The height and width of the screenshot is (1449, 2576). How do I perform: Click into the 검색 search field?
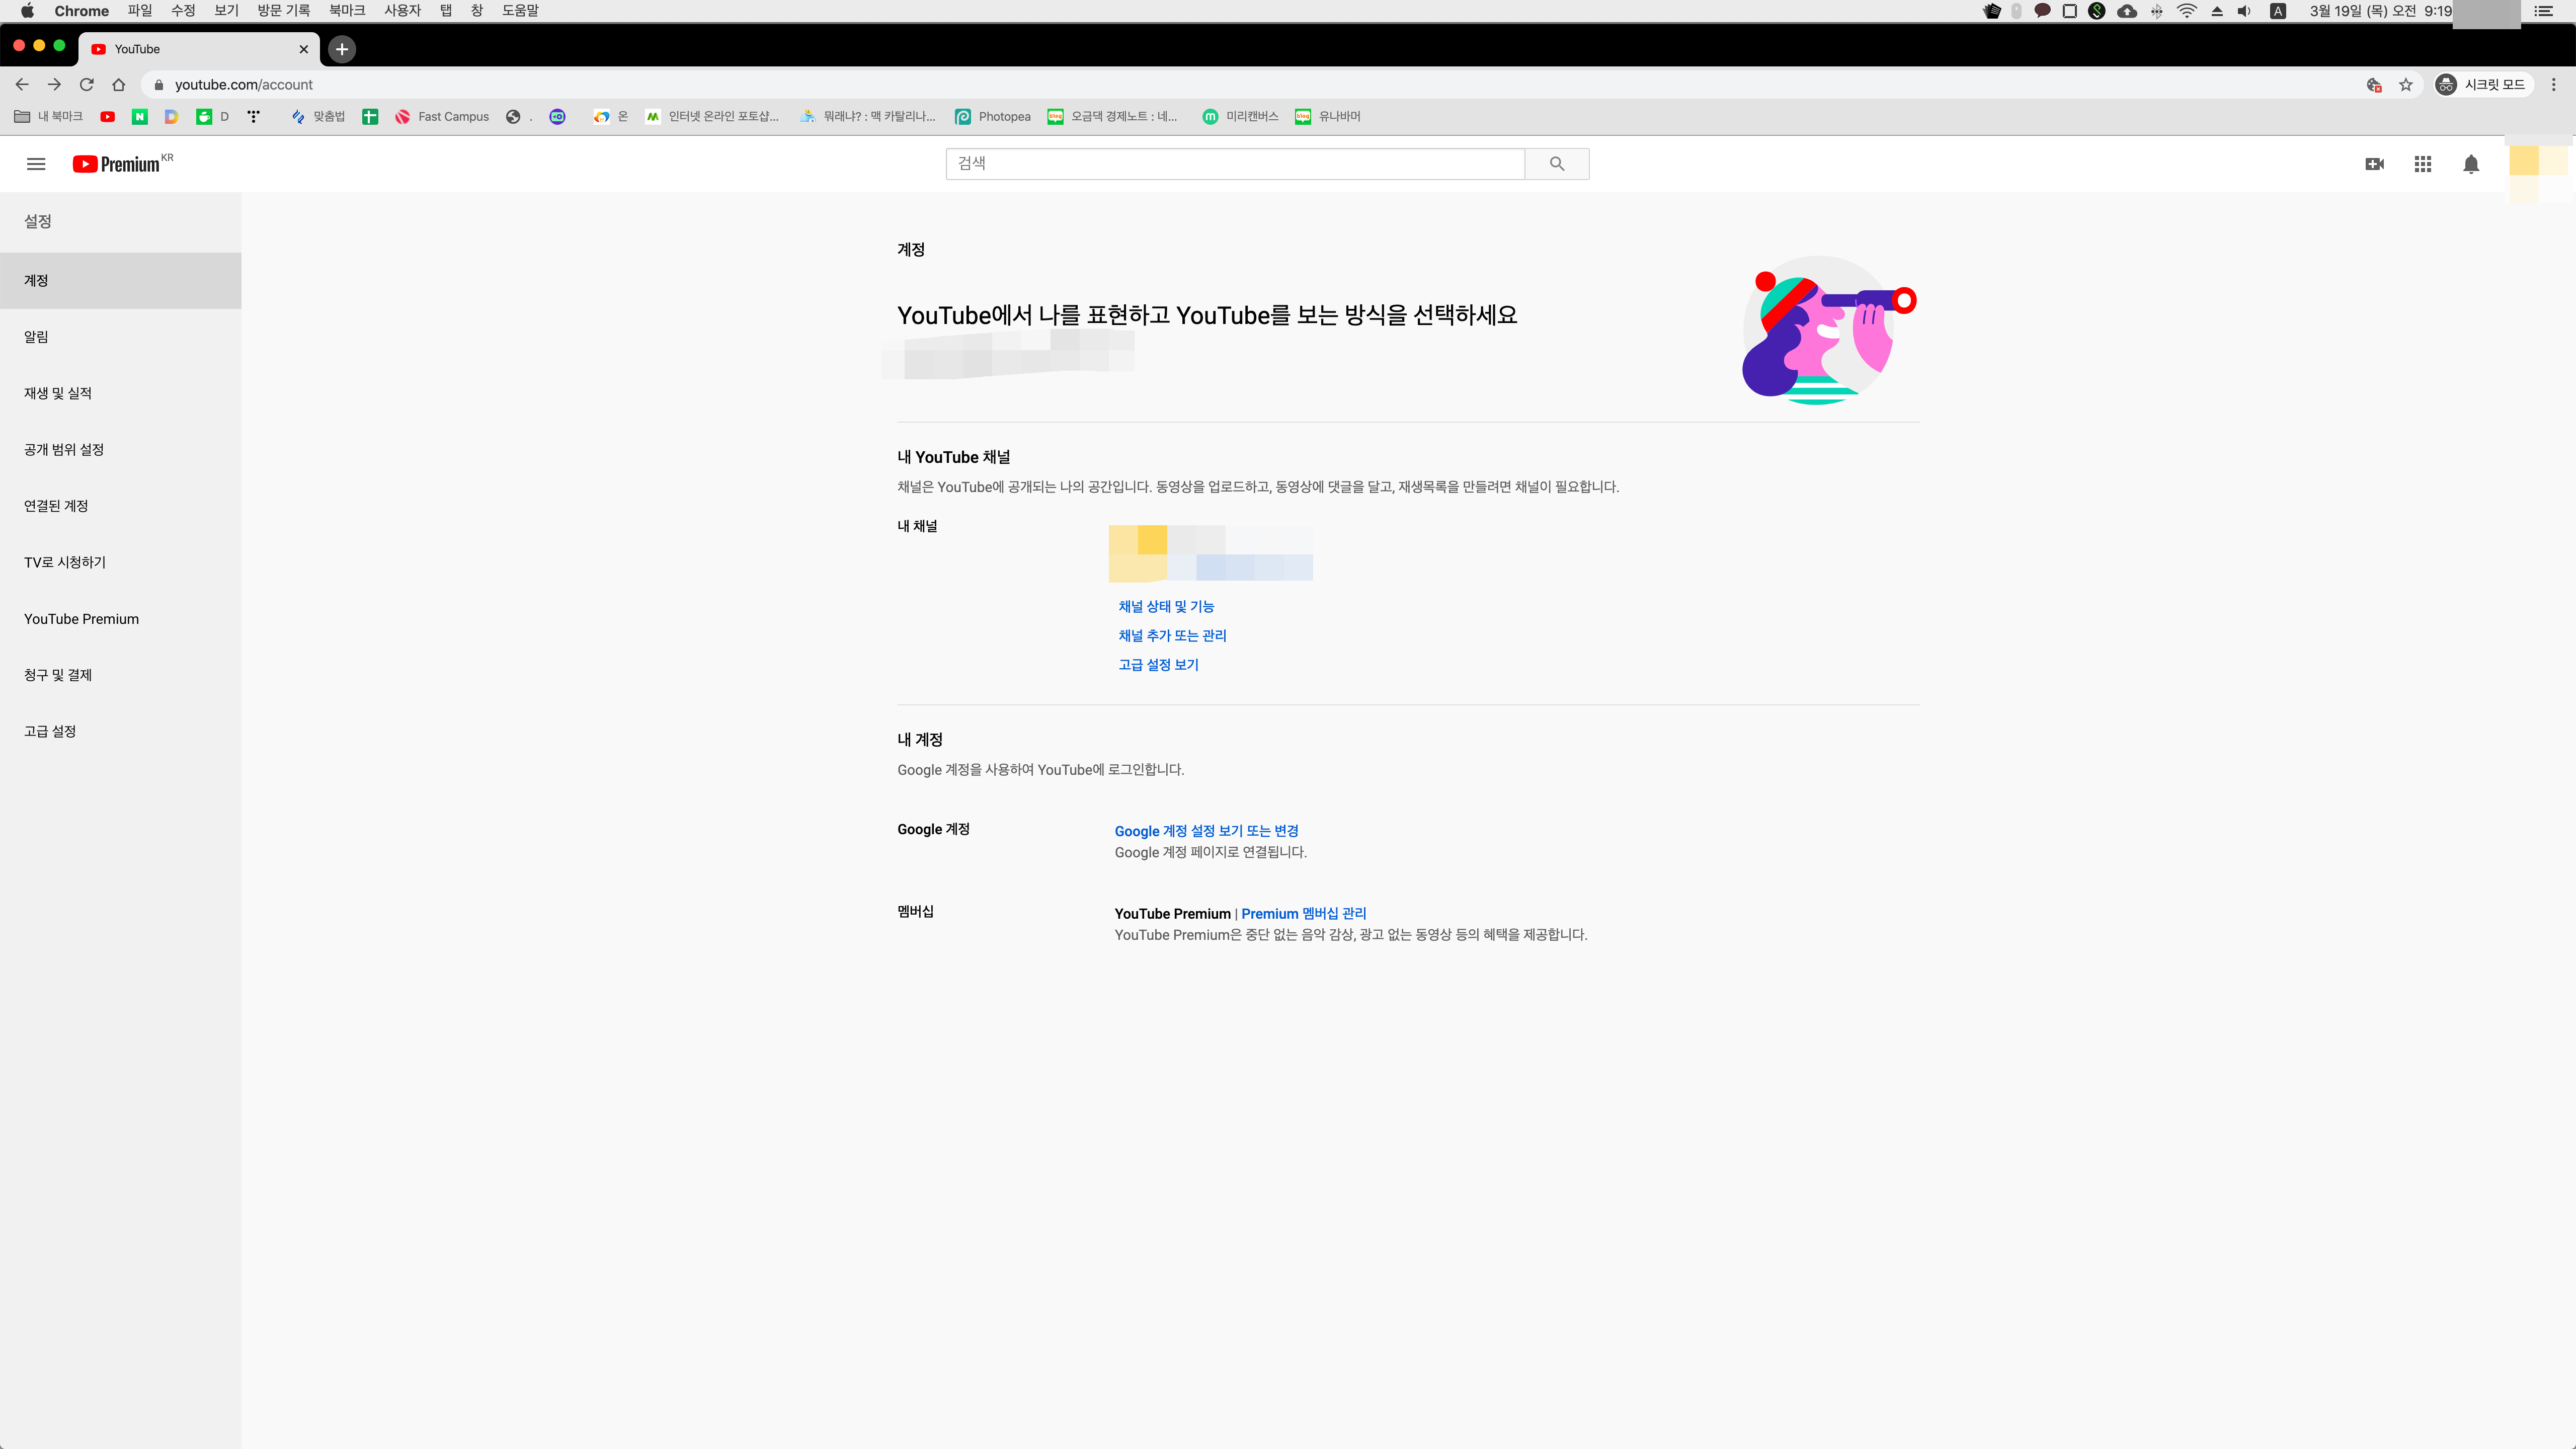(x=1235, y=164)
